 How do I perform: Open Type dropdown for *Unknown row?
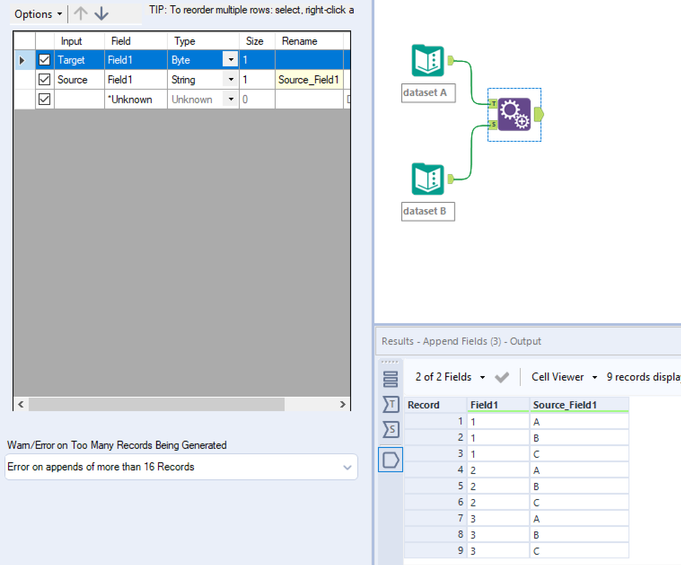click(x=231, y=99)
